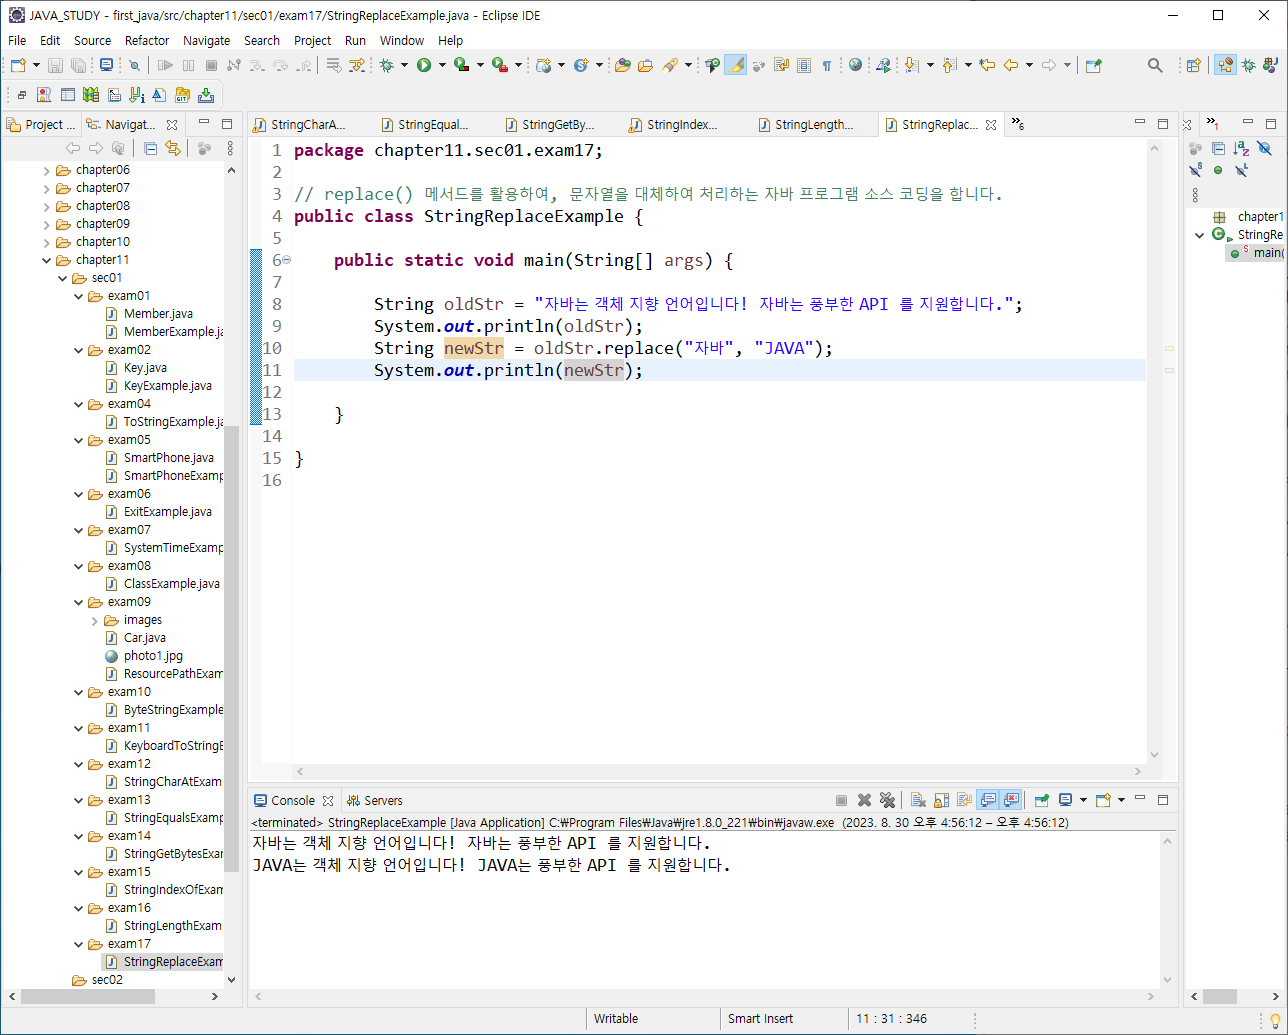This screenshot has height=1035, width=1288.
Task: Switch to the Debug perspective icon
Action: pos(1248,65)
